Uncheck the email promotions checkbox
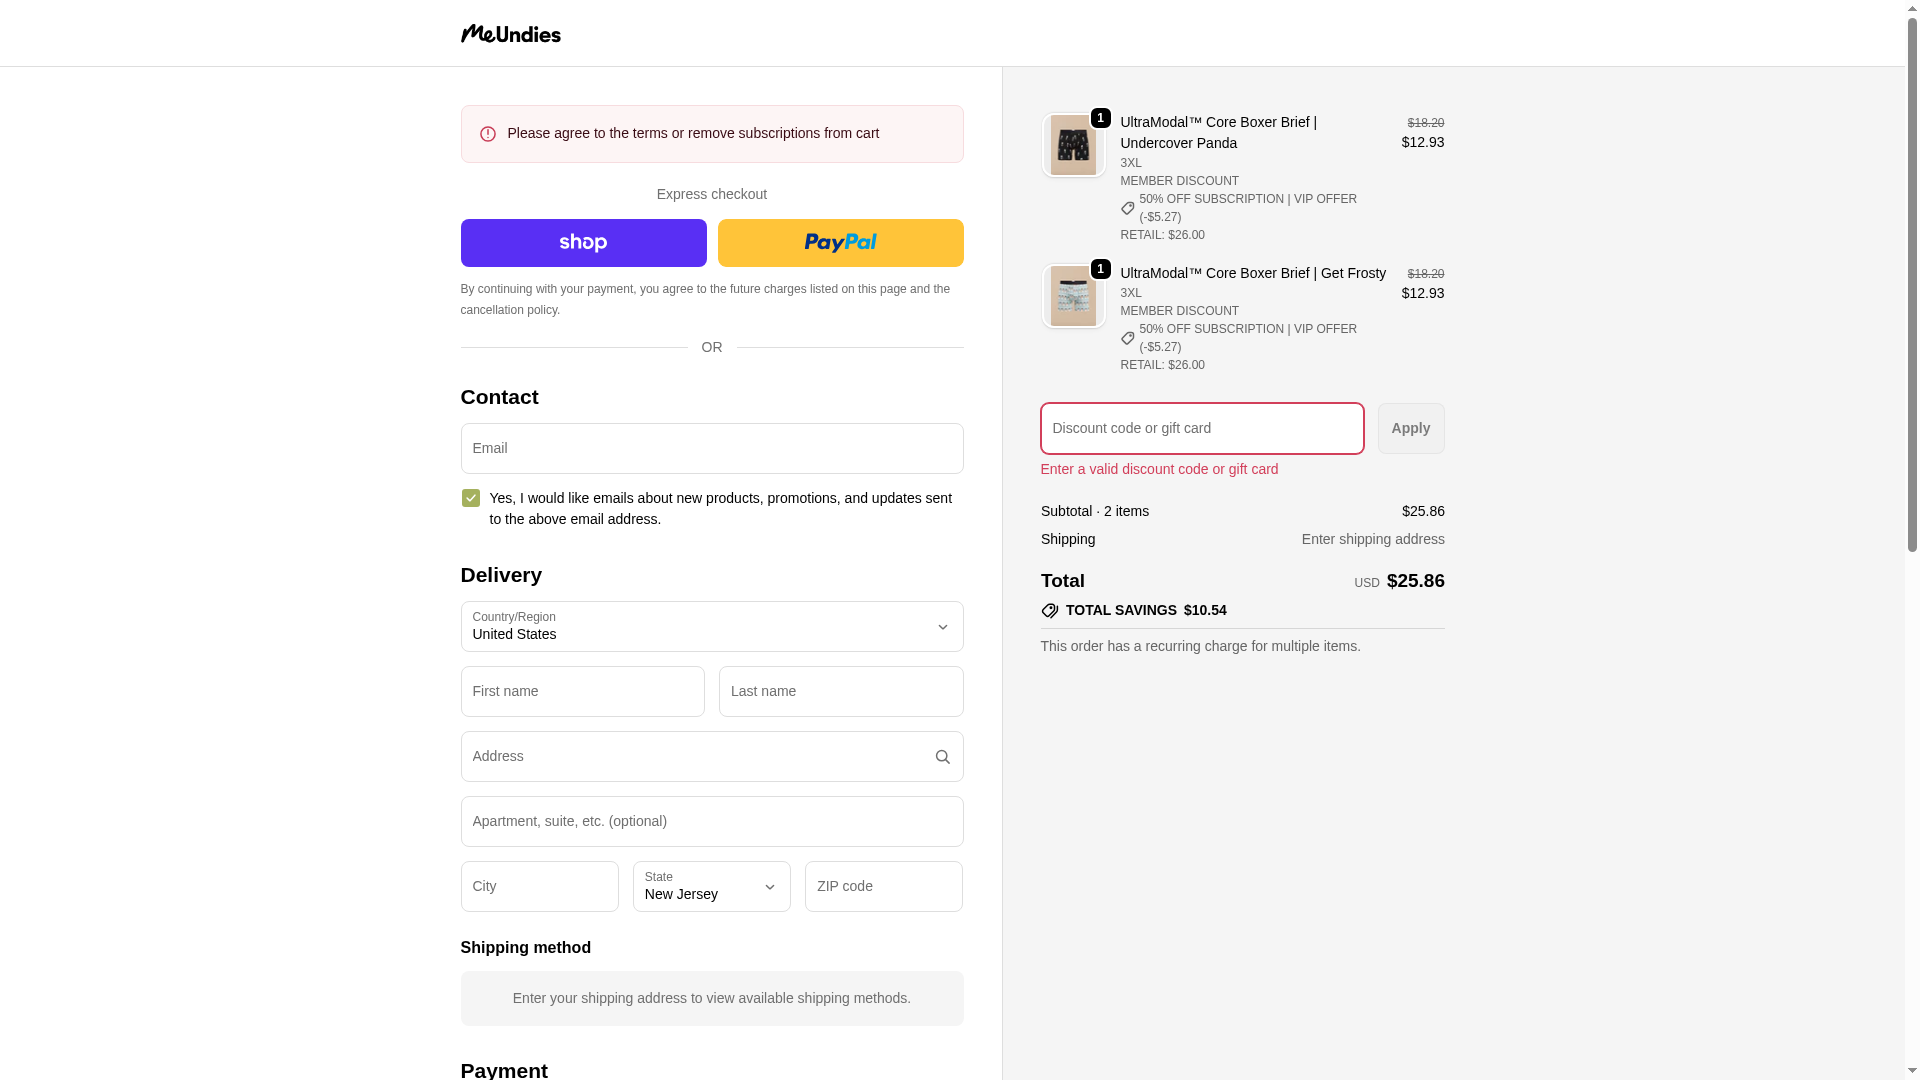The height and width of the screenshot is (1080, 1920). point(471,498)
